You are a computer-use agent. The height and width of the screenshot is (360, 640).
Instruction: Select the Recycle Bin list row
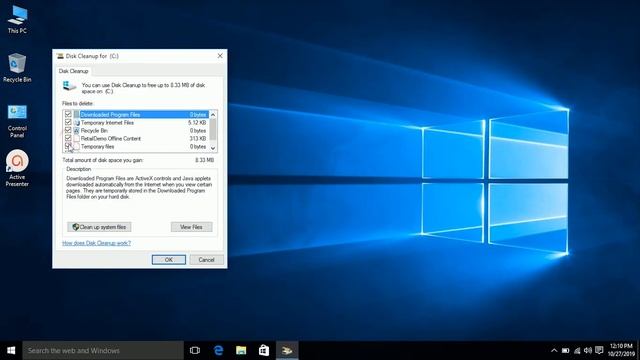pos(136,131)
